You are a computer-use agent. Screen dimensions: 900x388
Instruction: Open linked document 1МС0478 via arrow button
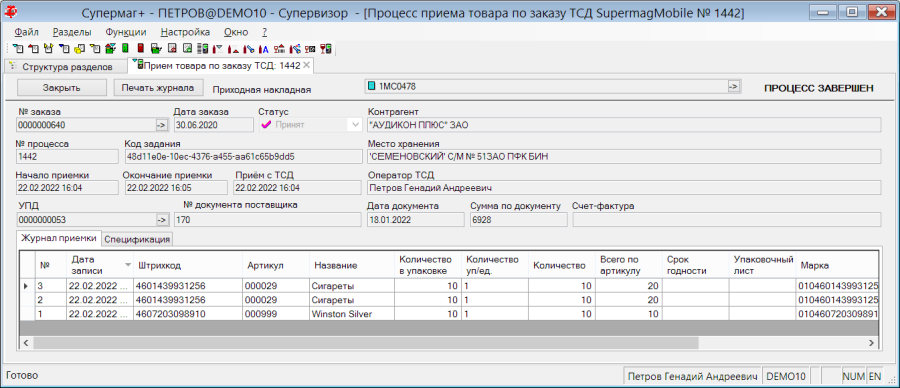pos(733,87)
